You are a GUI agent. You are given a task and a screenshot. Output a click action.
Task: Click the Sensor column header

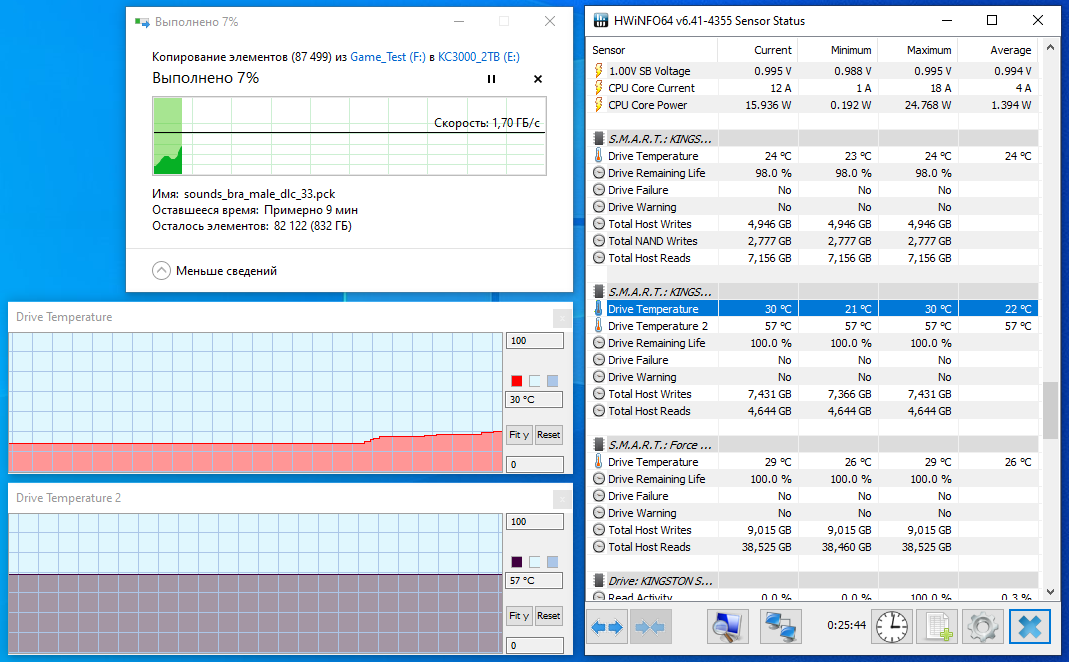652,50
